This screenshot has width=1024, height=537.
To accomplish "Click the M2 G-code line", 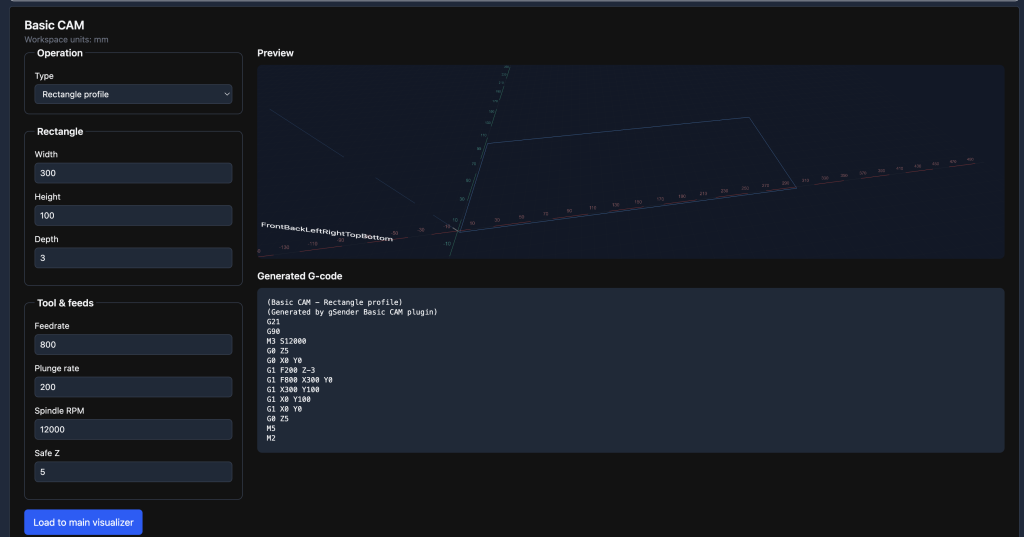I will pyautogui.click(x=271, y=438).
